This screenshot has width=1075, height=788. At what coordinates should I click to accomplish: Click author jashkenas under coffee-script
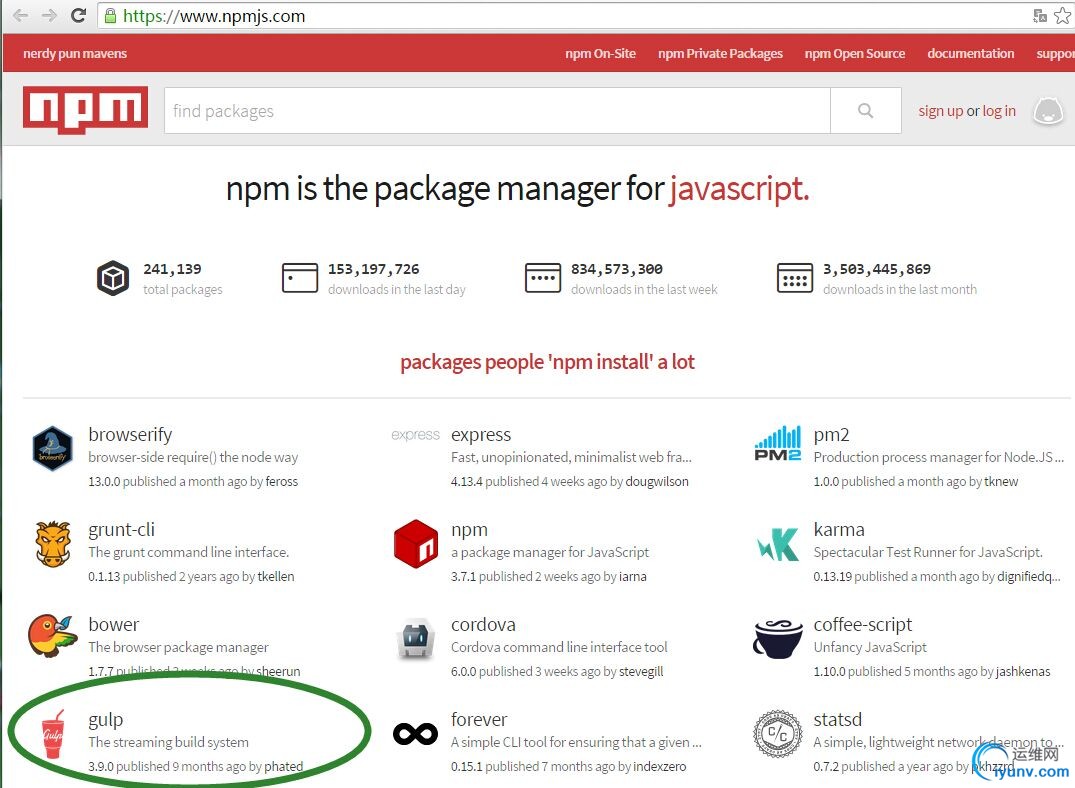tap(1023, 671)
